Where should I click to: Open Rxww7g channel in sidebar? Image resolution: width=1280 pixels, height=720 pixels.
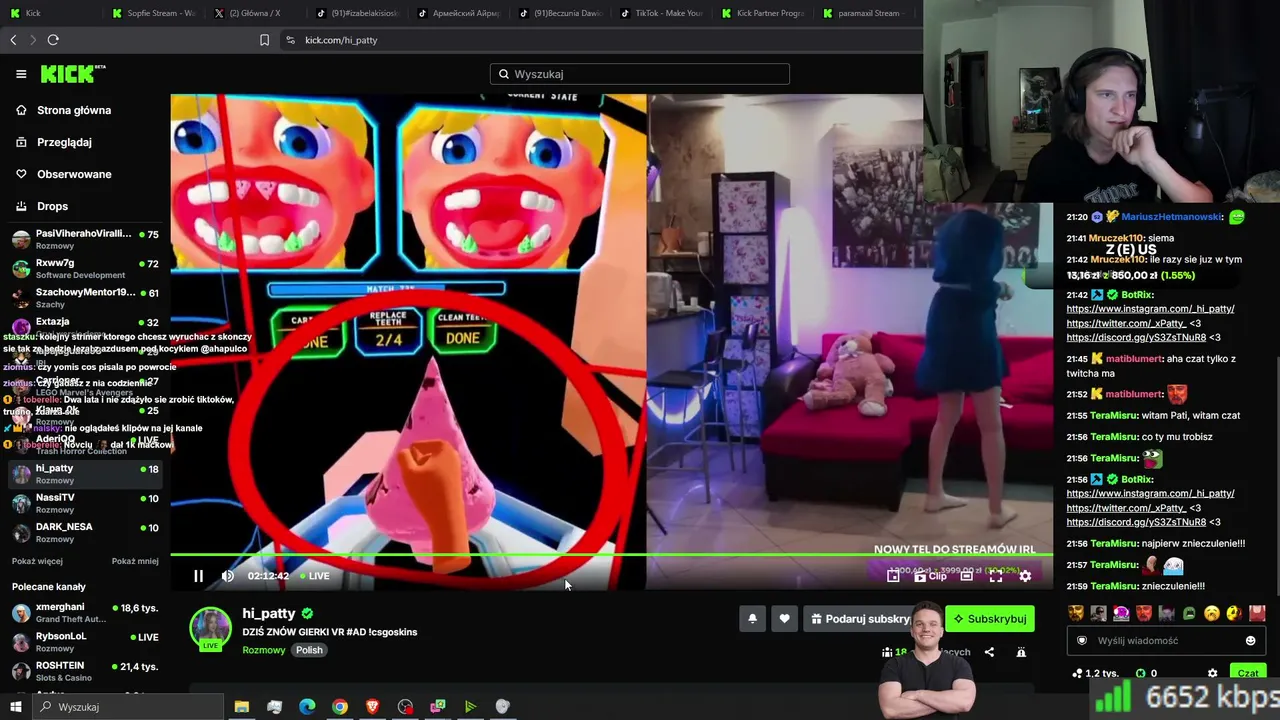pyautogui.click(x=85, y=268)
